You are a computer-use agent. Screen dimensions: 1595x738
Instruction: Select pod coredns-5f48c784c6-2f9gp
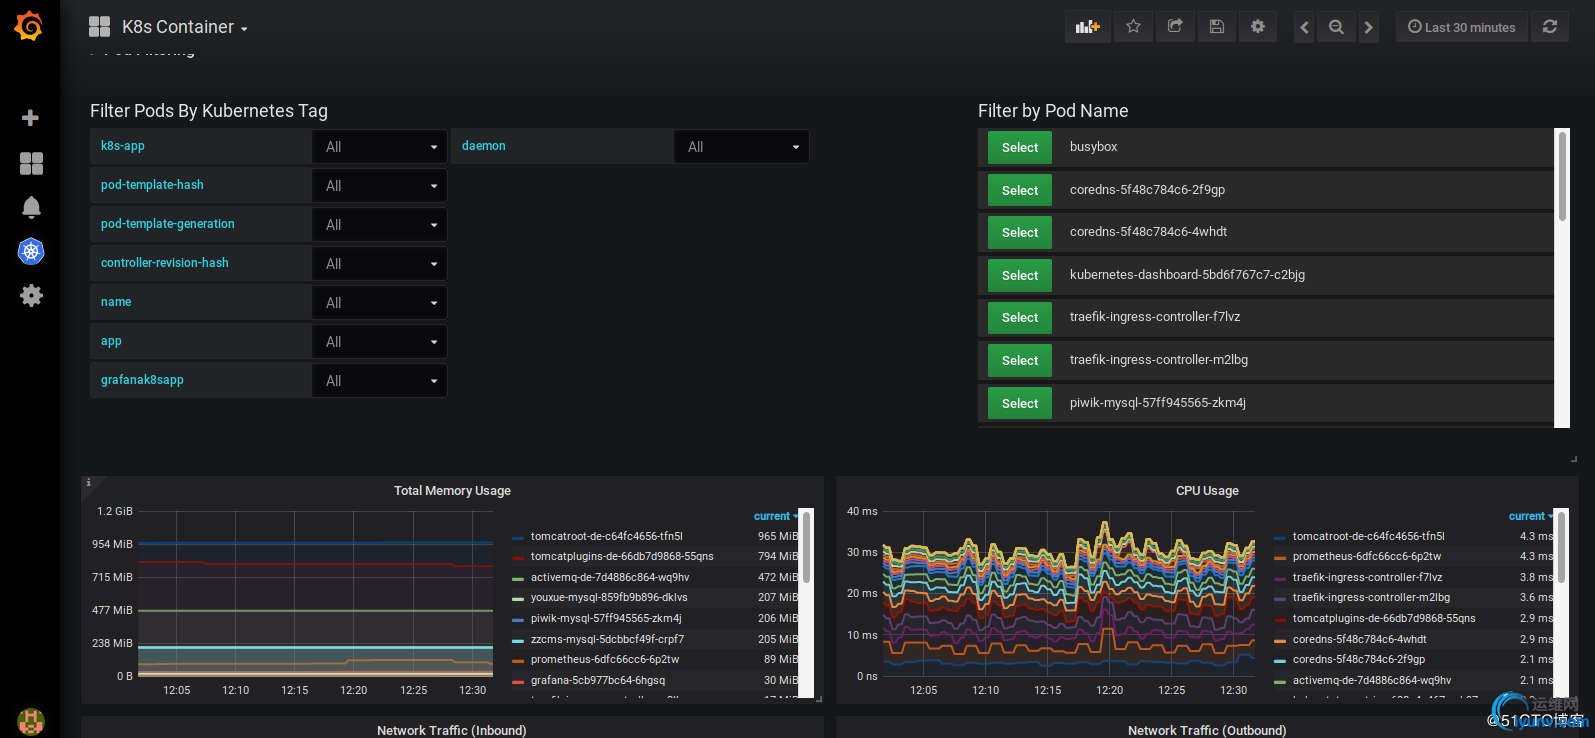[x=1020, y=190]
